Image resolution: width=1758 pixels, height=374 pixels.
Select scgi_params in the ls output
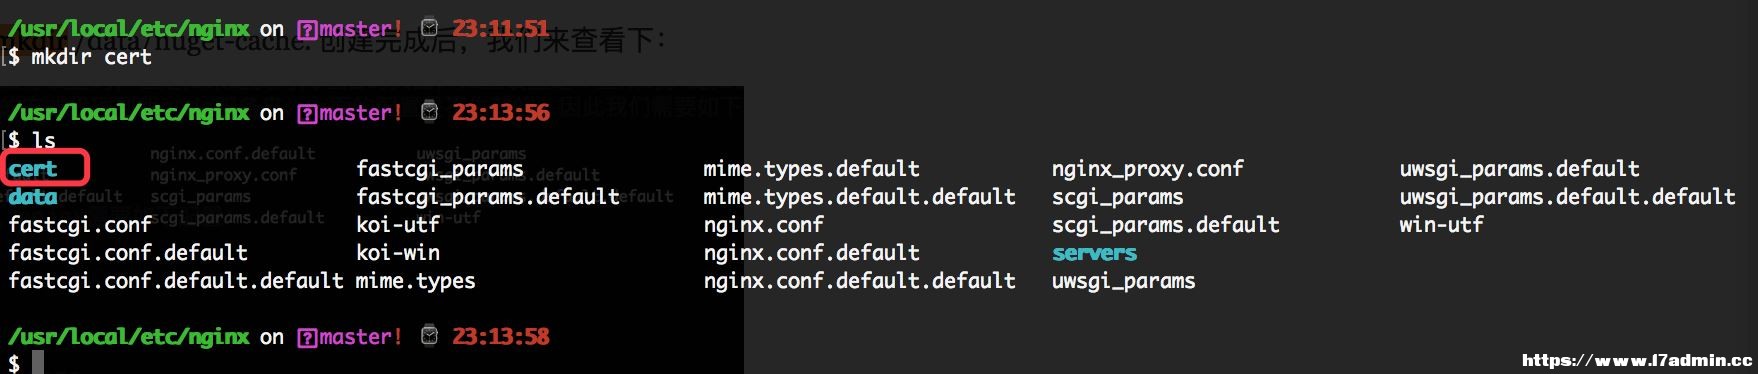tap(1118, 197)
